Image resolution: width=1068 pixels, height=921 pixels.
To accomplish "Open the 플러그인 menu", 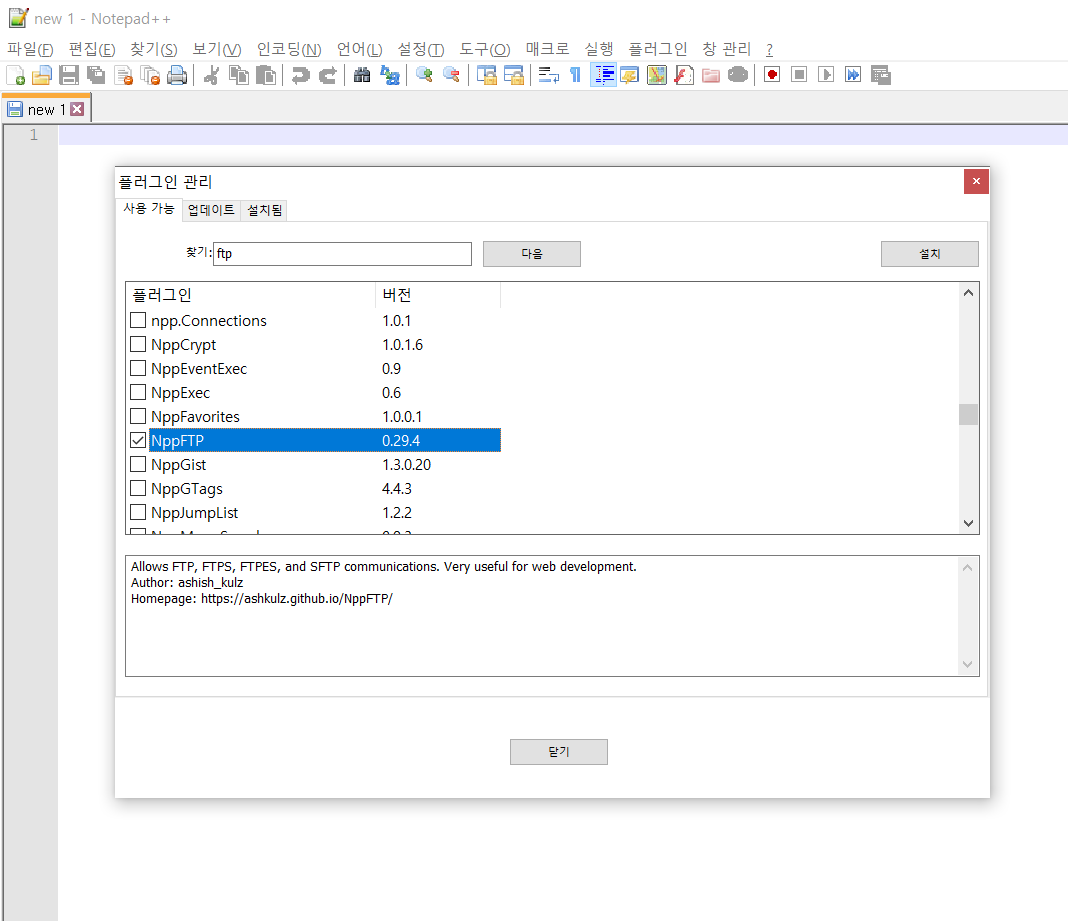I will coord(657,50).
